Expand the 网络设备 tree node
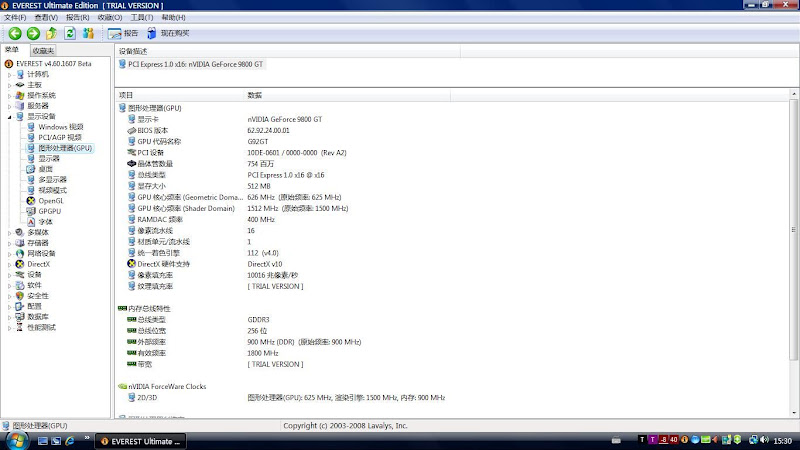Screen dimensions: 800x450 [9, 254]
